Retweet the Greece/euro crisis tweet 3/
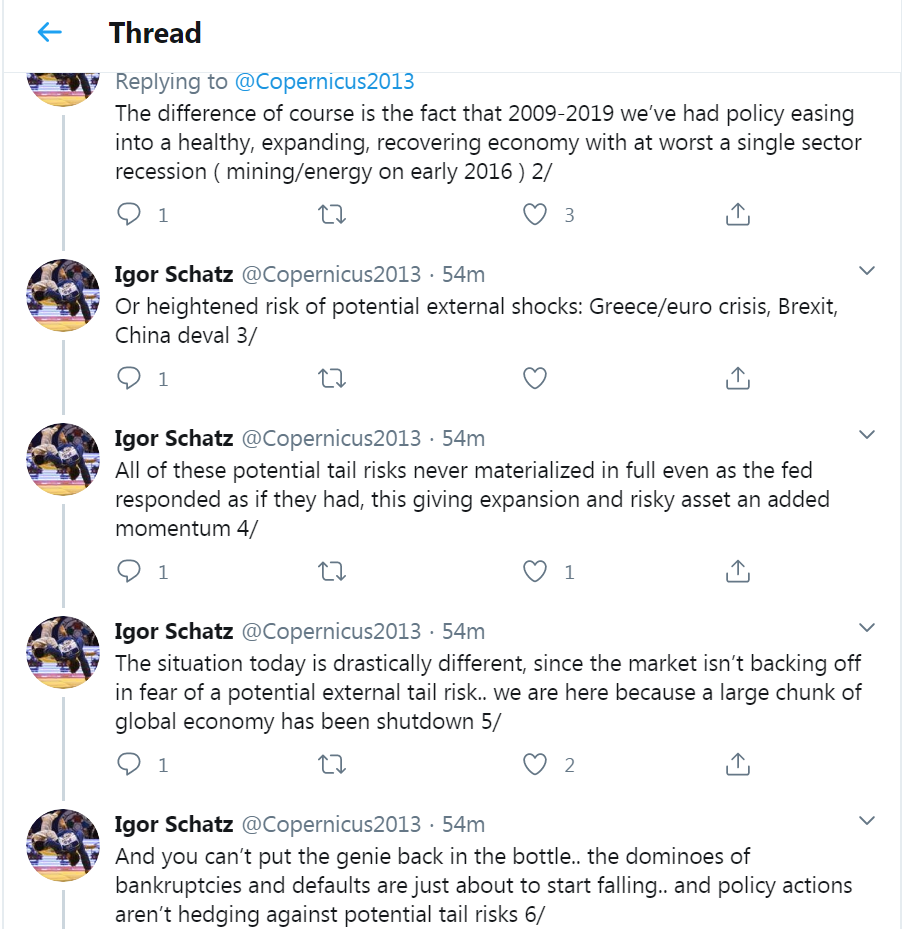The image size is (911, 929). 332,378
